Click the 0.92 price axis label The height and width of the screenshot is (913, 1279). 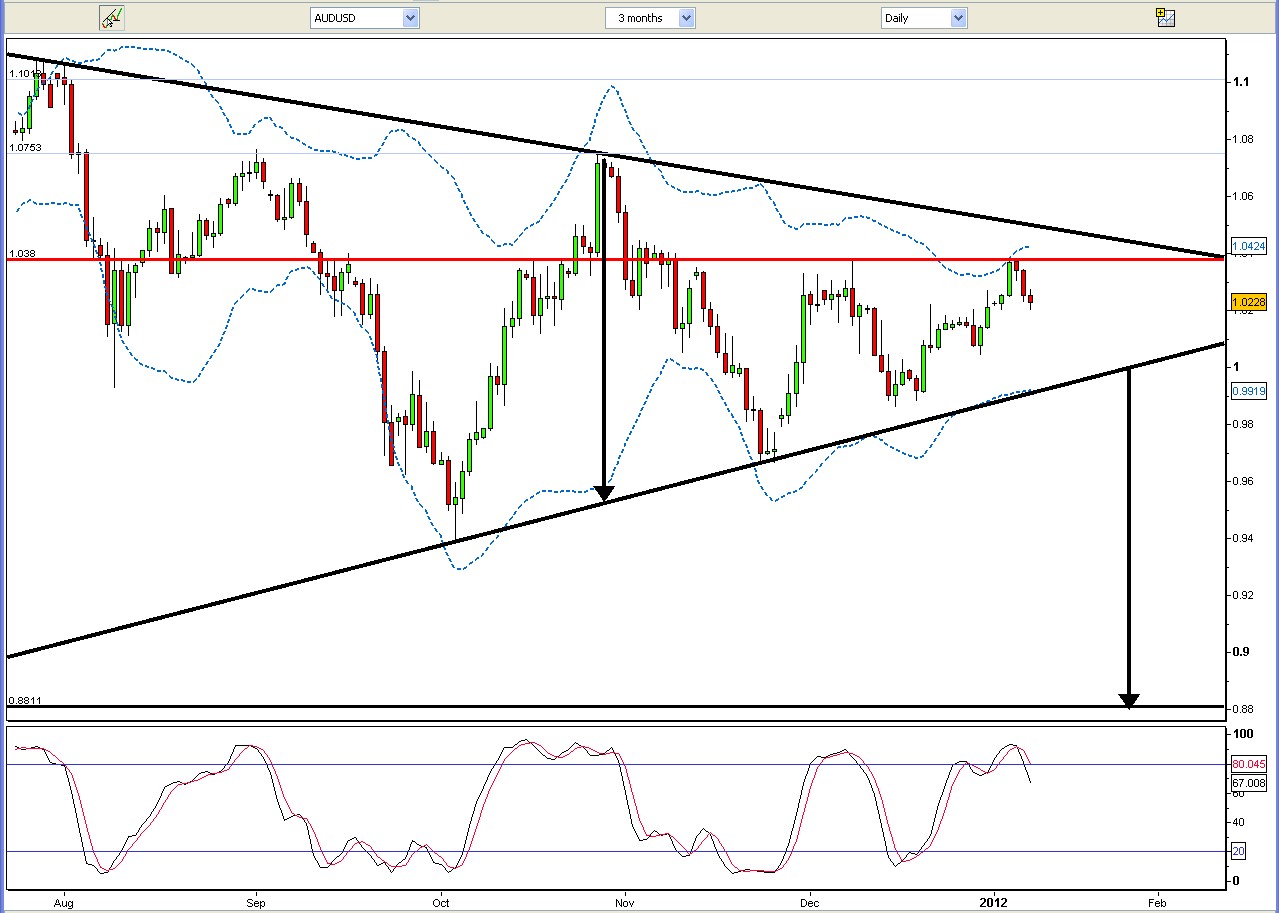(x=1242, y=595)
